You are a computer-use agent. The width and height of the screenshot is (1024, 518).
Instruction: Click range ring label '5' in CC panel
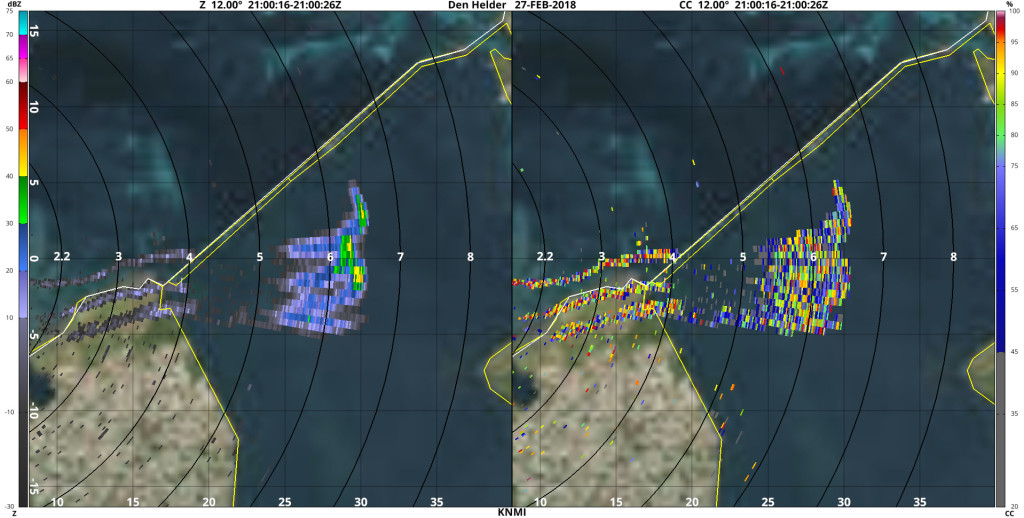point(743,257)
